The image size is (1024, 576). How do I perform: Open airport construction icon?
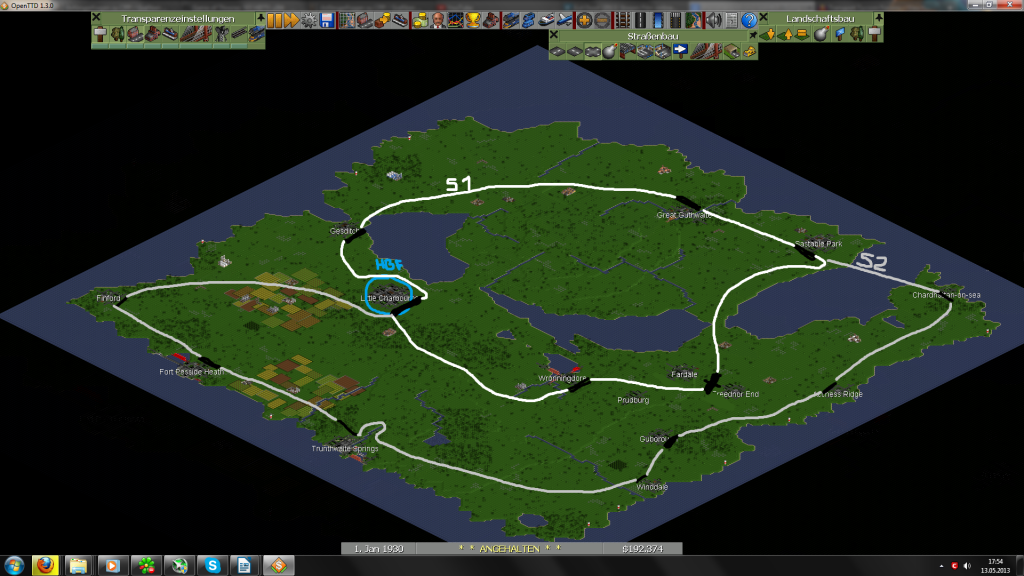pyautogui.click(x=675, y=20)
